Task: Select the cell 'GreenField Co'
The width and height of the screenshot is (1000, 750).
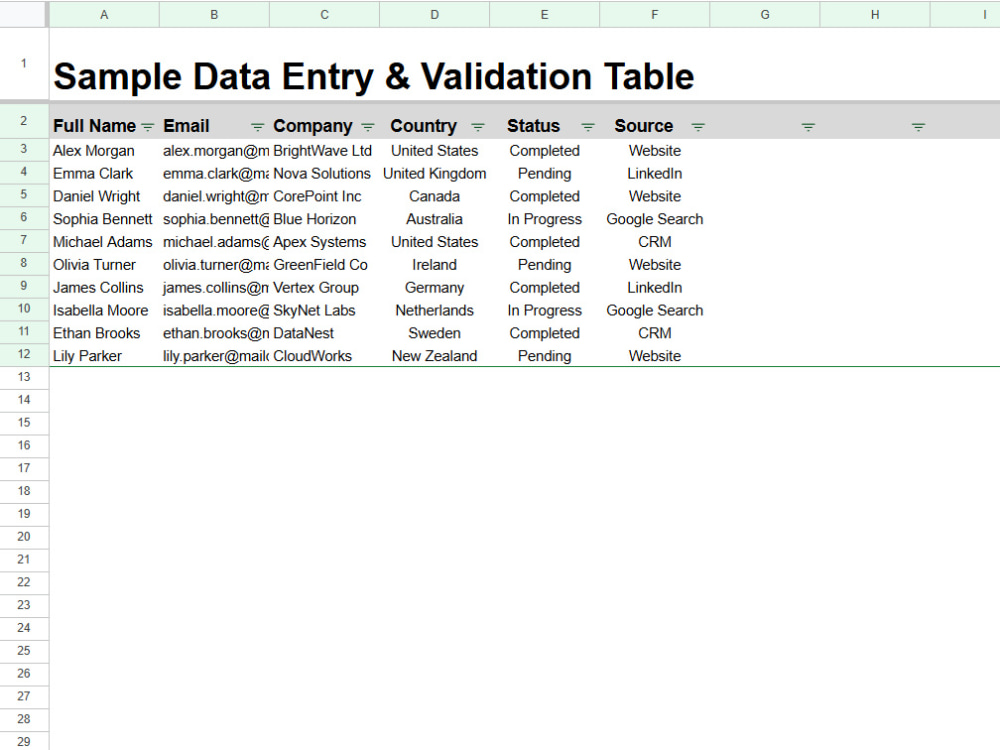Action: (x=325, y=265)
